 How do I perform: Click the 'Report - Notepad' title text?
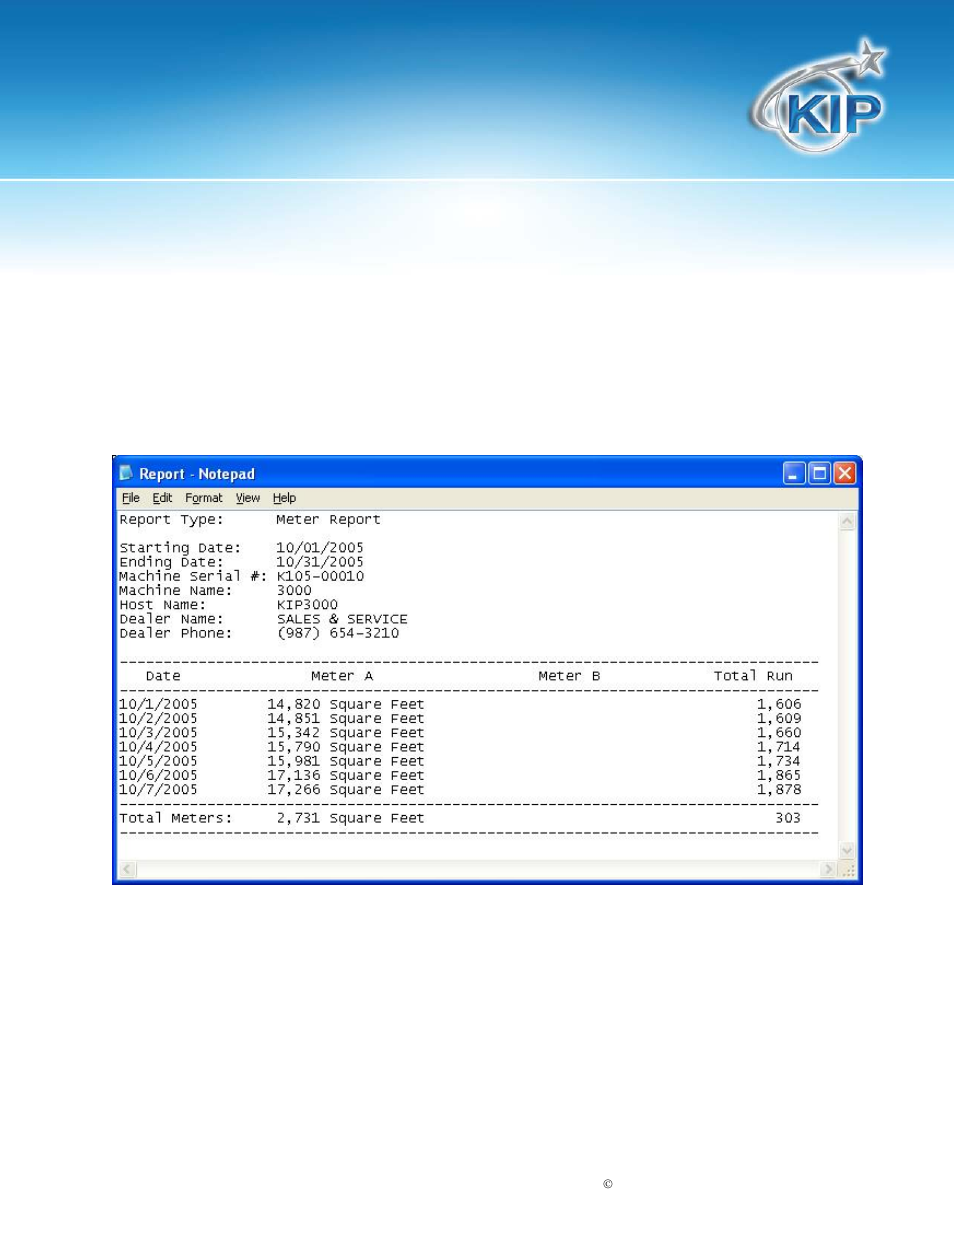point(197,474)
